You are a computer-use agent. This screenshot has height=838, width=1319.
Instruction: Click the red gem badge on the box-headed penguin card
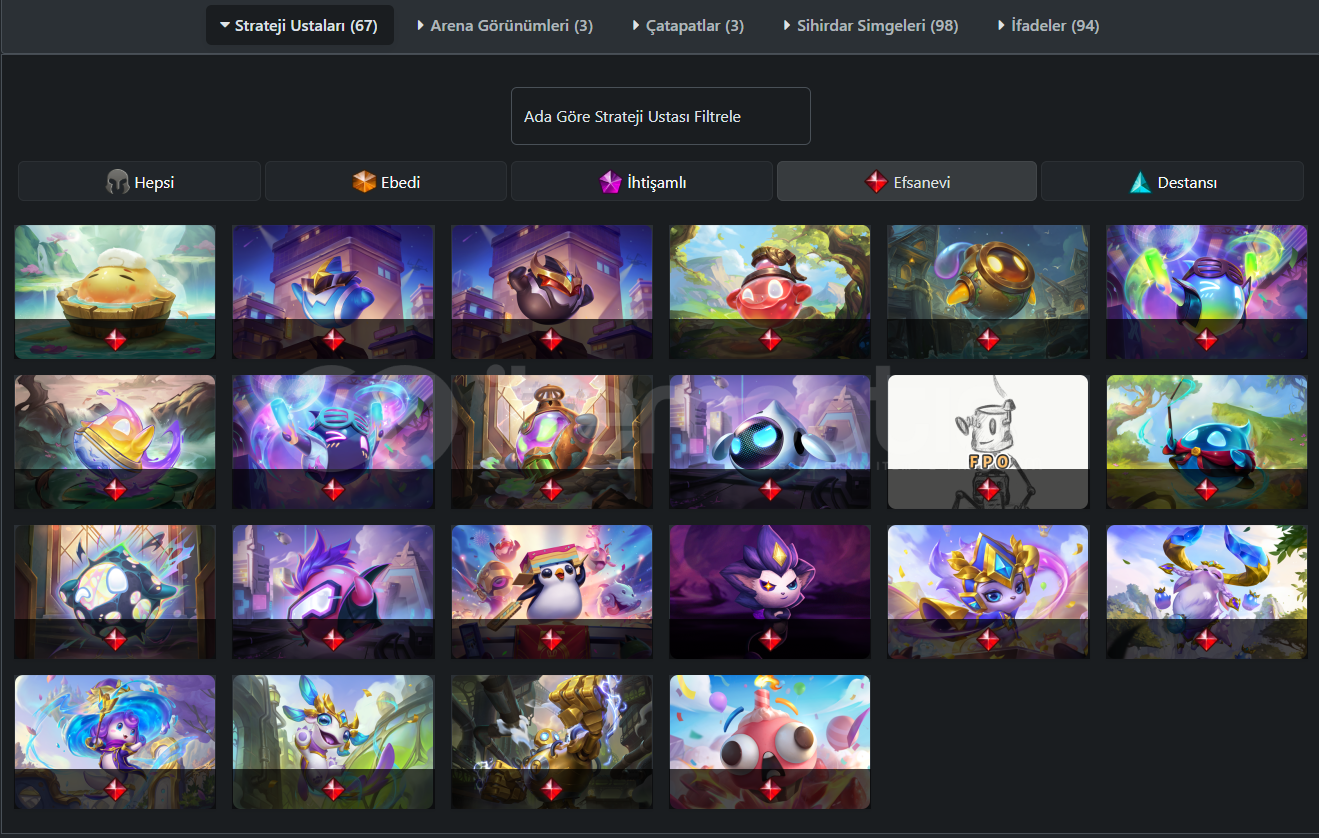click(x=552, y=640)
